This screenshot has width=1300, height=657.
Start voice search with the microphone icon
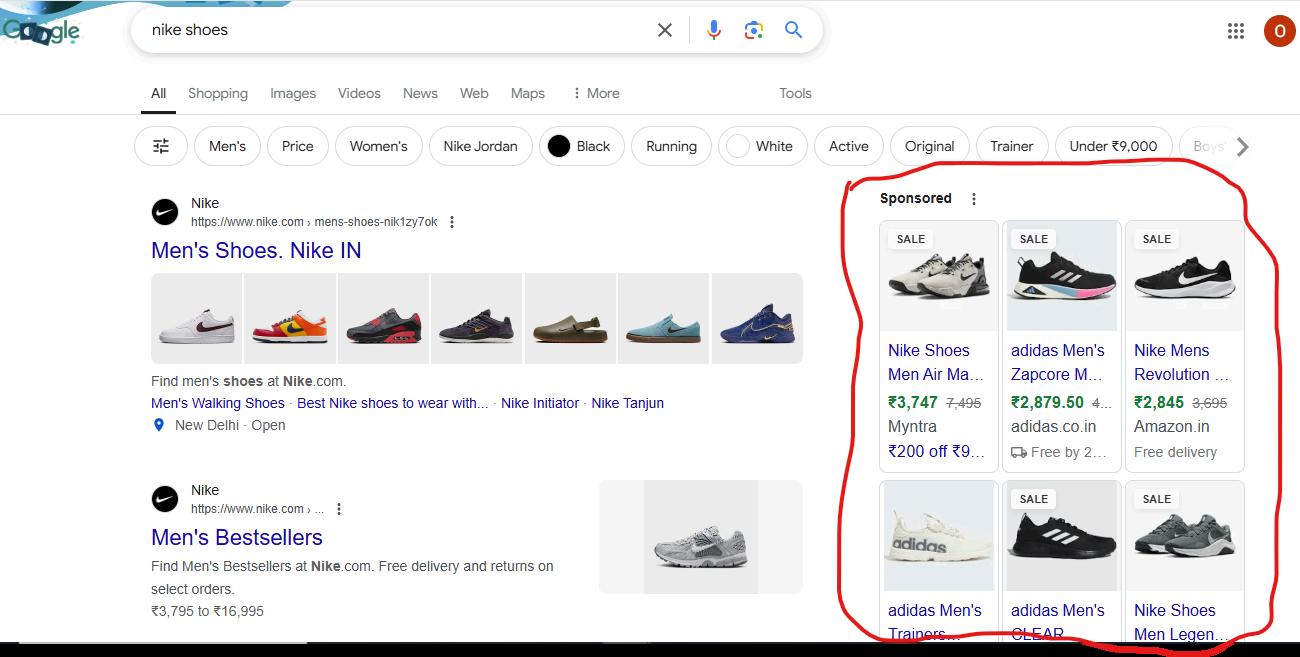coord(713,30)
